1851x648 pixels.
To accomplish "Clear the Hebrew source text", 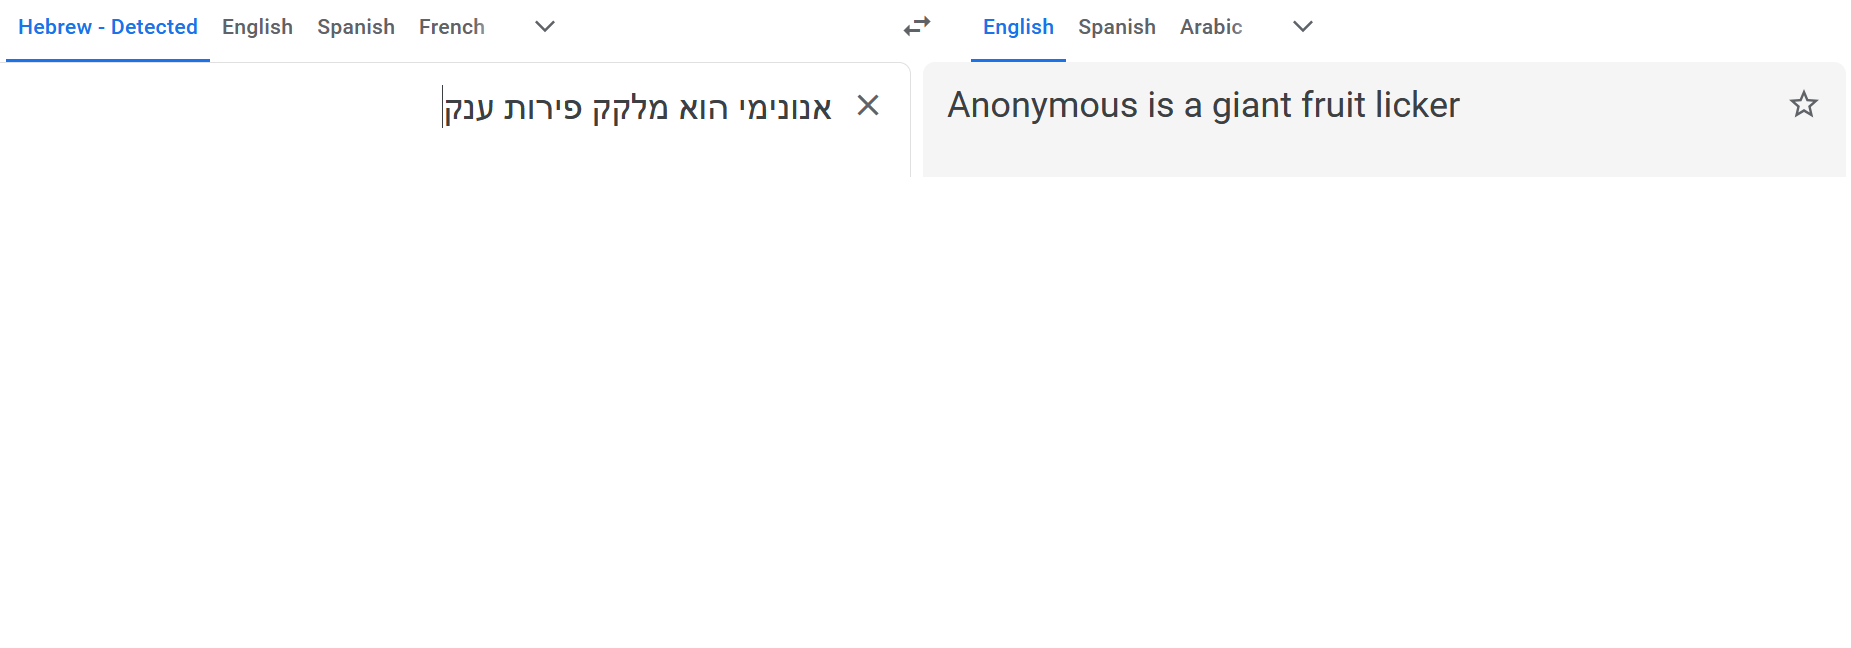I will point(868,105).
